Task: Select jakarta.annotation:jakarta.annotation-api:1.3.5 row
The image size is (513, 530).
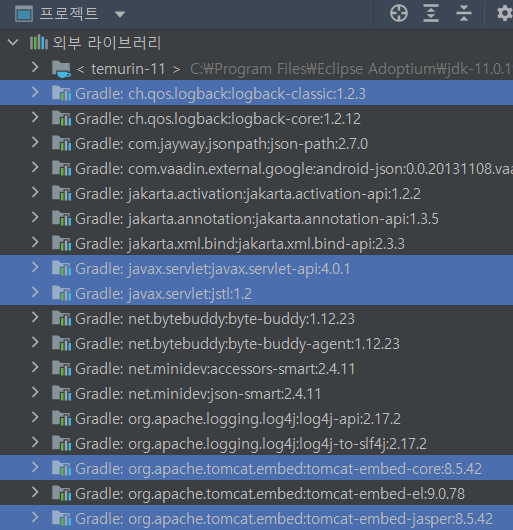Action: [257, 219]
